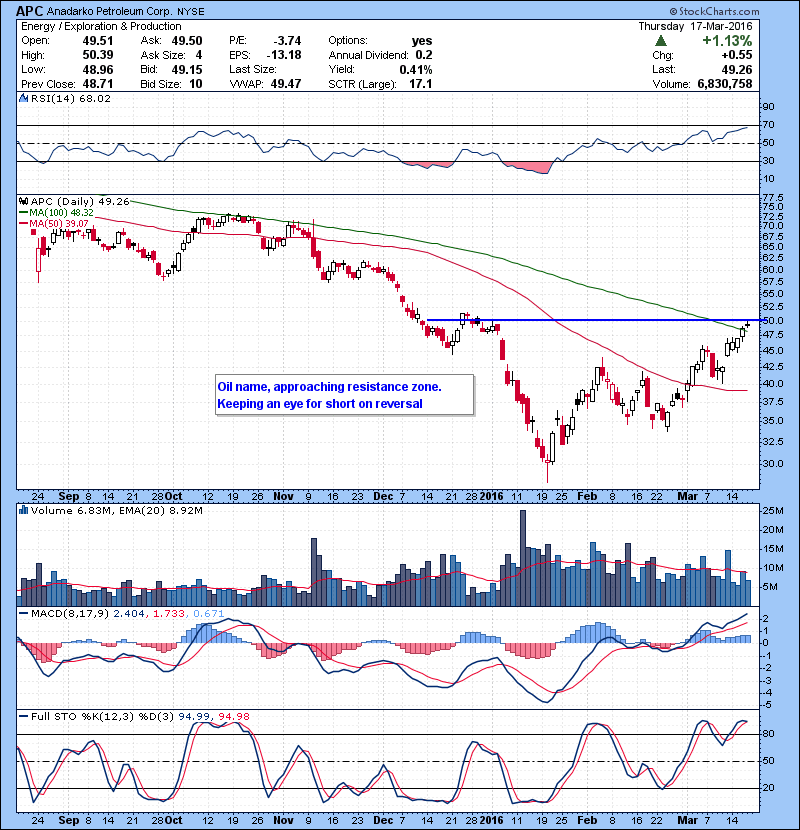
Task: Click the Last Size label
Action: point(253,69)
